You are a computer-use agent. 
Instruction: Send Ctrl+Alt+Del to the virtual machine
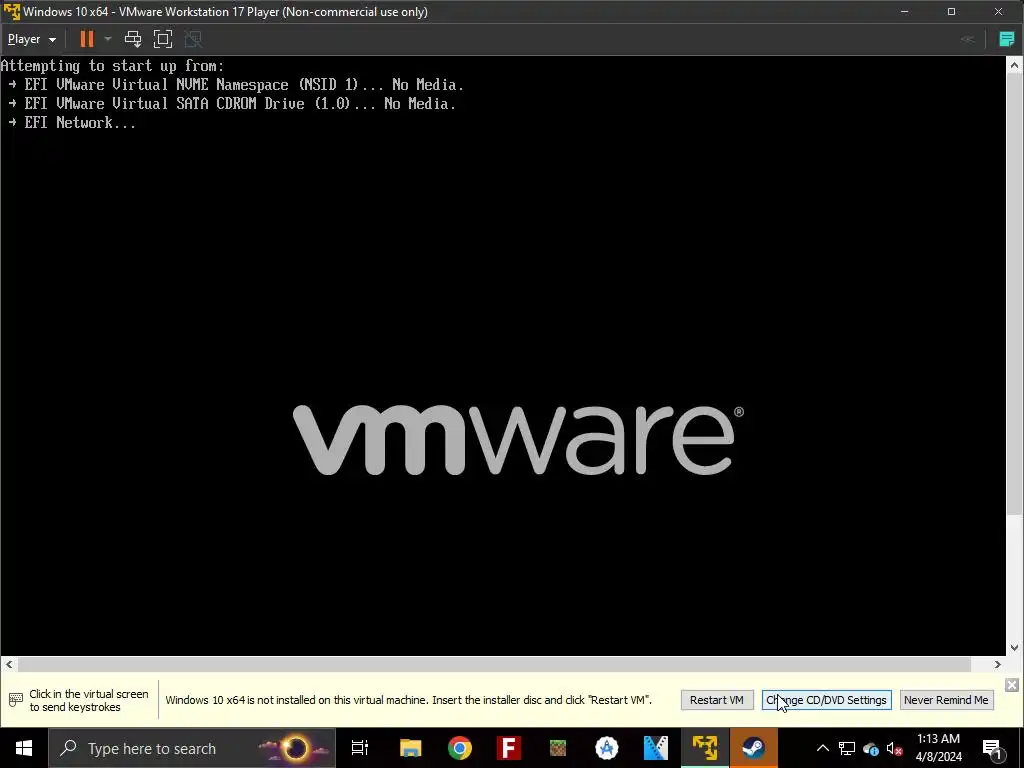(x=133, y=39)
